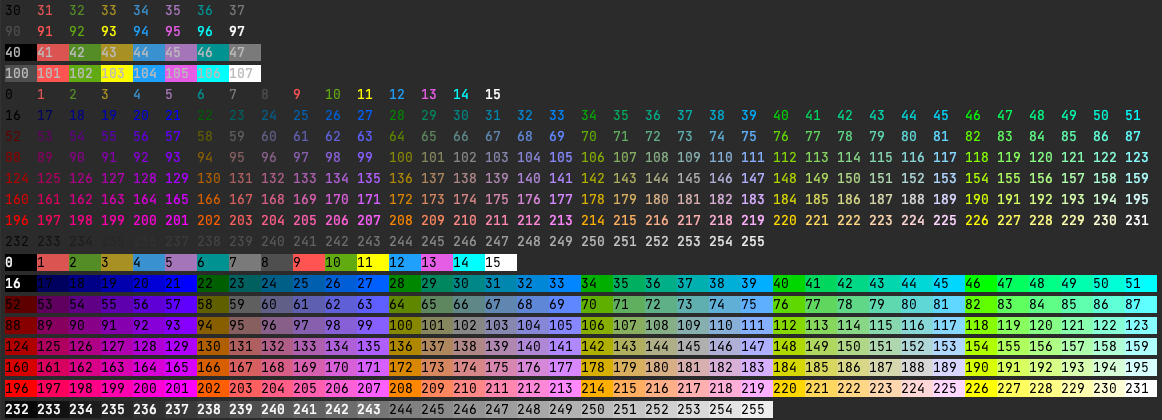This screenshot has width=1162, height=420.
Task: Click the pink swatch labeled 13
Action: (436, 262)
